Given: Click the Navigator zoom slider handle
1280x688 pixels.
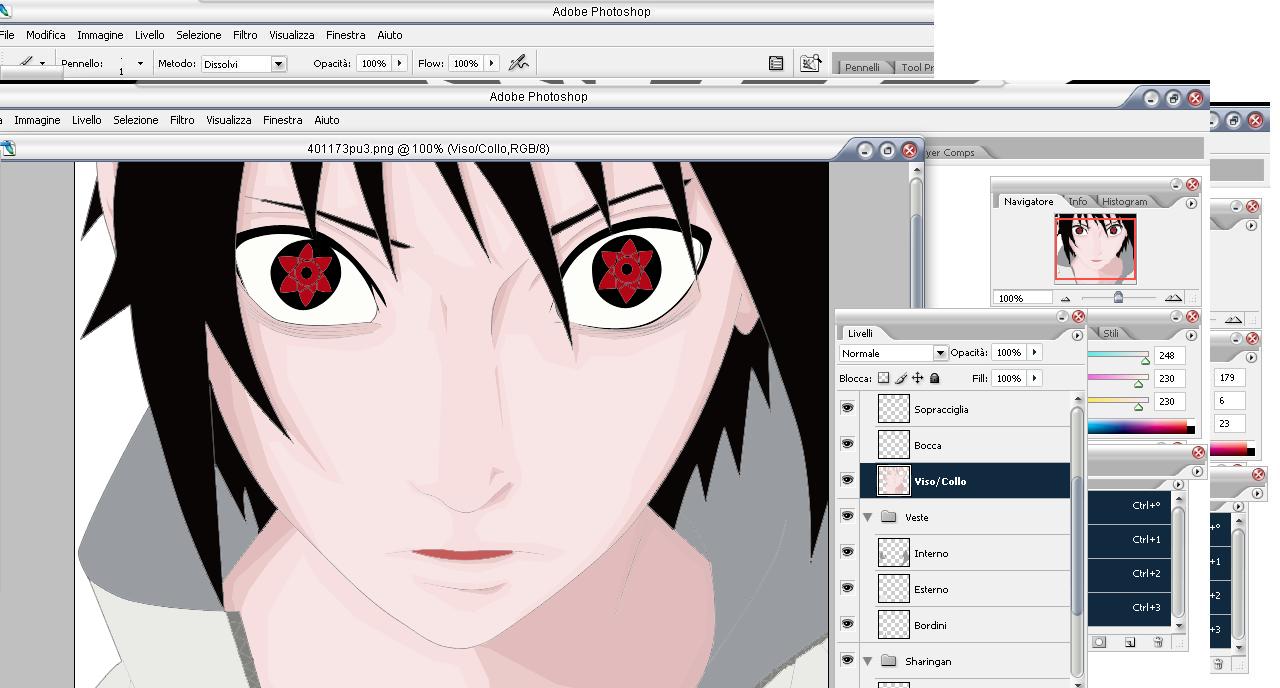Looking at the screenshot, I should point(1118,297).
